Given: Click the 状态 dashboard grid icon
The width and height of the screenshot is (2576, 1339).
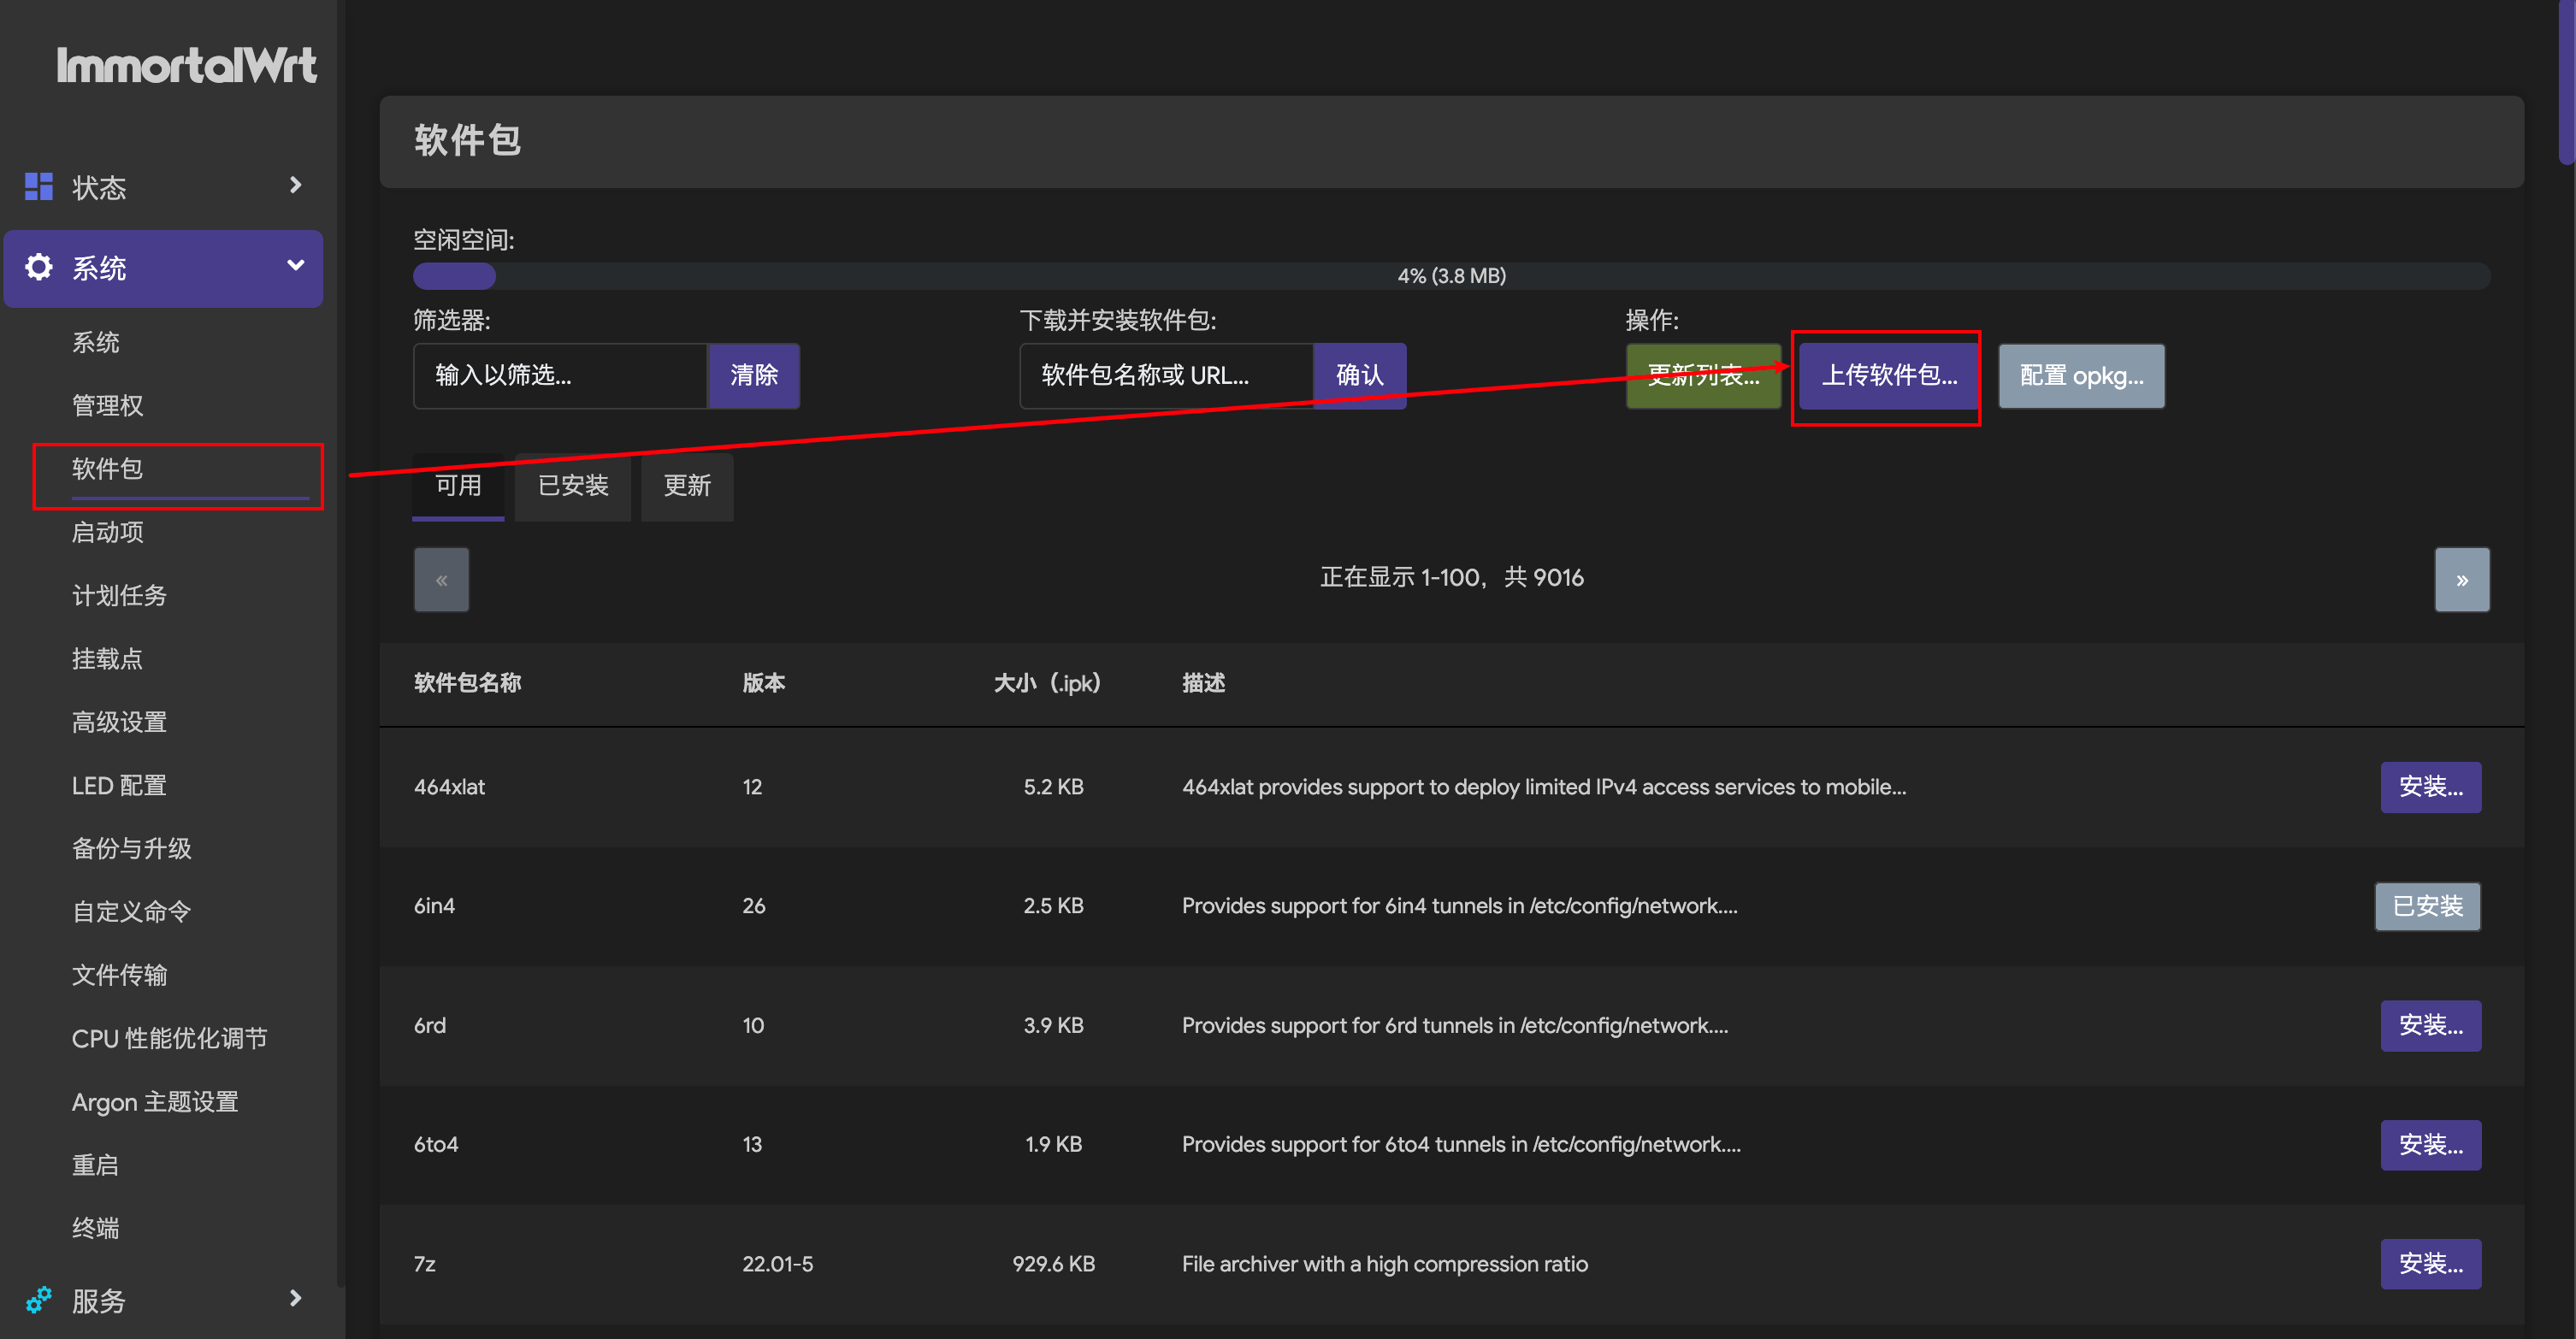Looking at the screenshot, I should pyautogui.click(x=38, y=186).
